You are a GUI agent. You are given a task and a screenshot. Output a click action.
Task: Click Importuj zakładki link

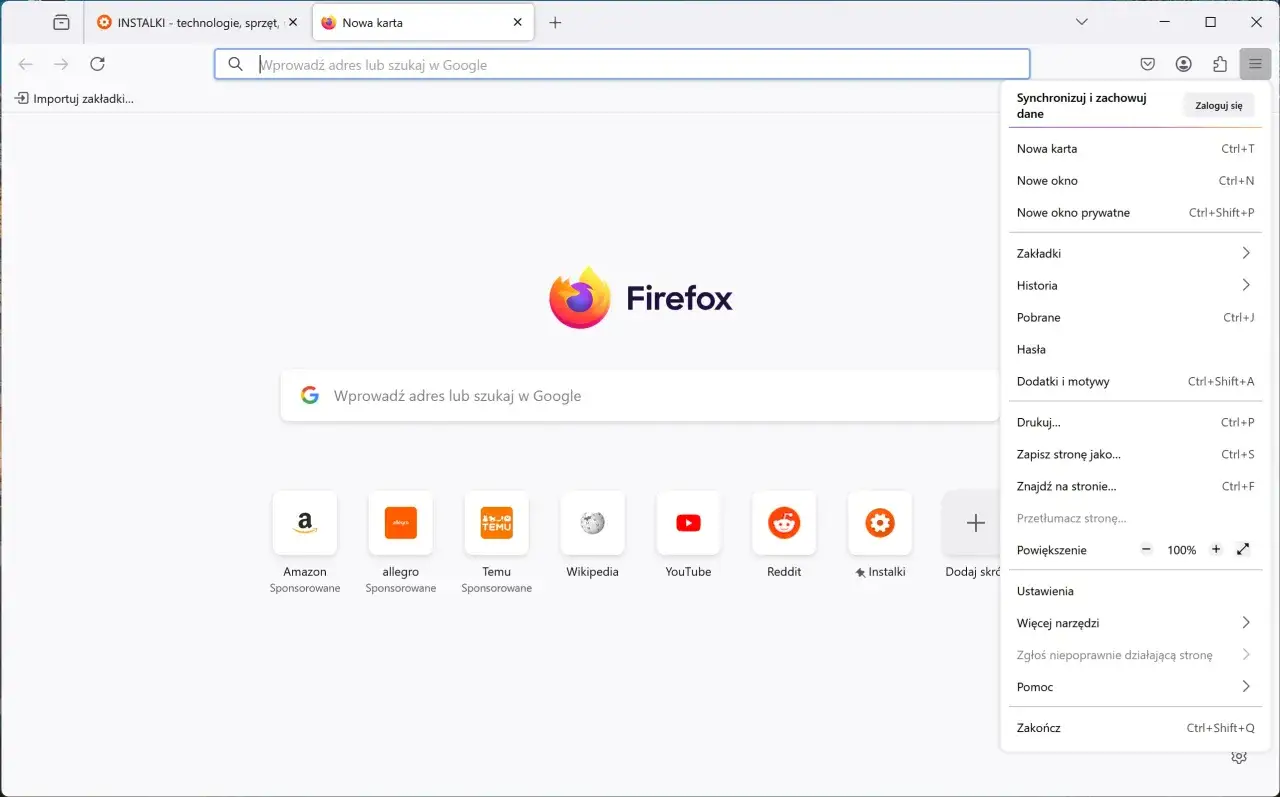click(74, 98)
